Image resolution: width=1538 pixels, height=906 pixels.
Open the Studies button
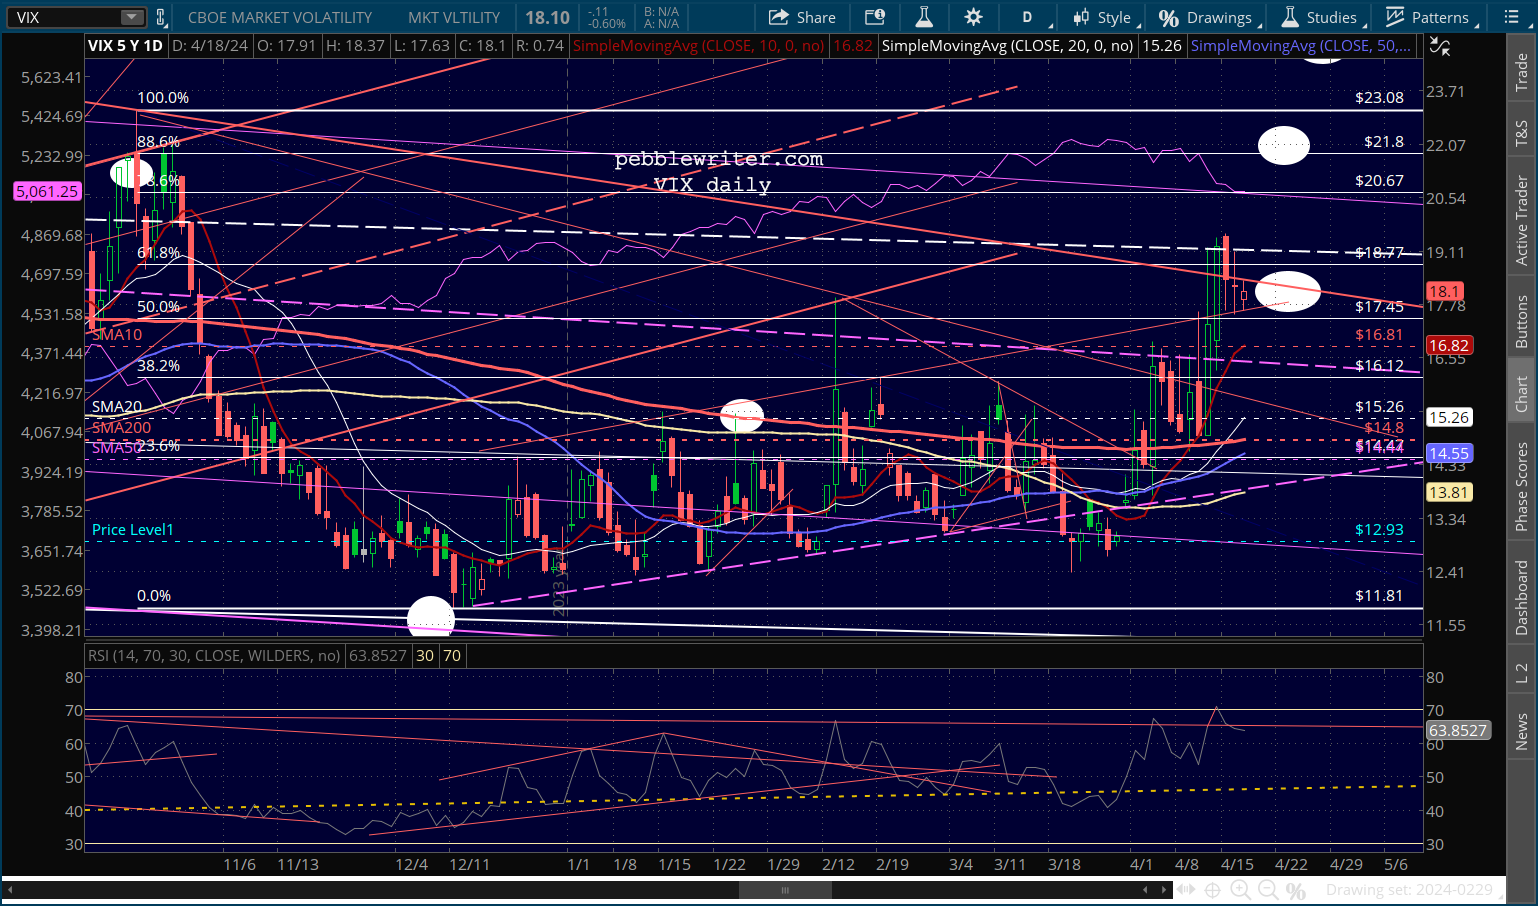click(x=1320, y=17)
